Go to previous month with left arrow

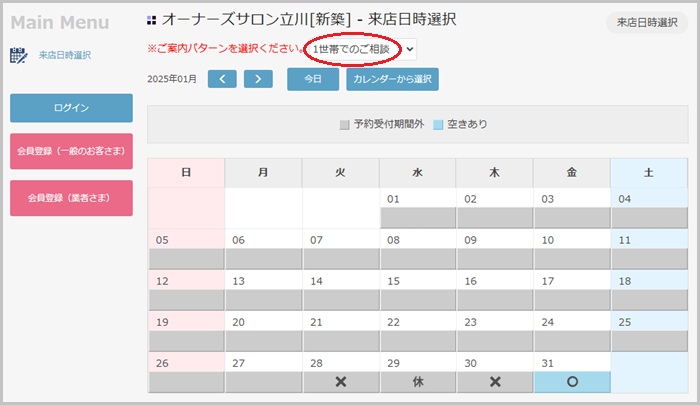pos(222,79)
